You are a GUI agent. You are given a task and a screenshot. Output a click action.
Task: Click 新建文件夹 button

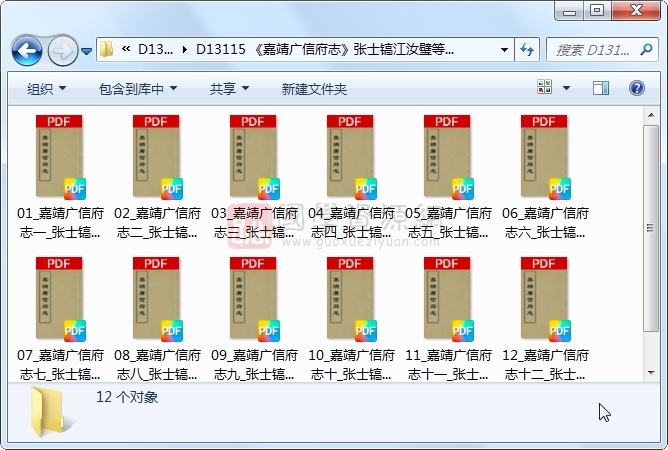pos(314,89)
